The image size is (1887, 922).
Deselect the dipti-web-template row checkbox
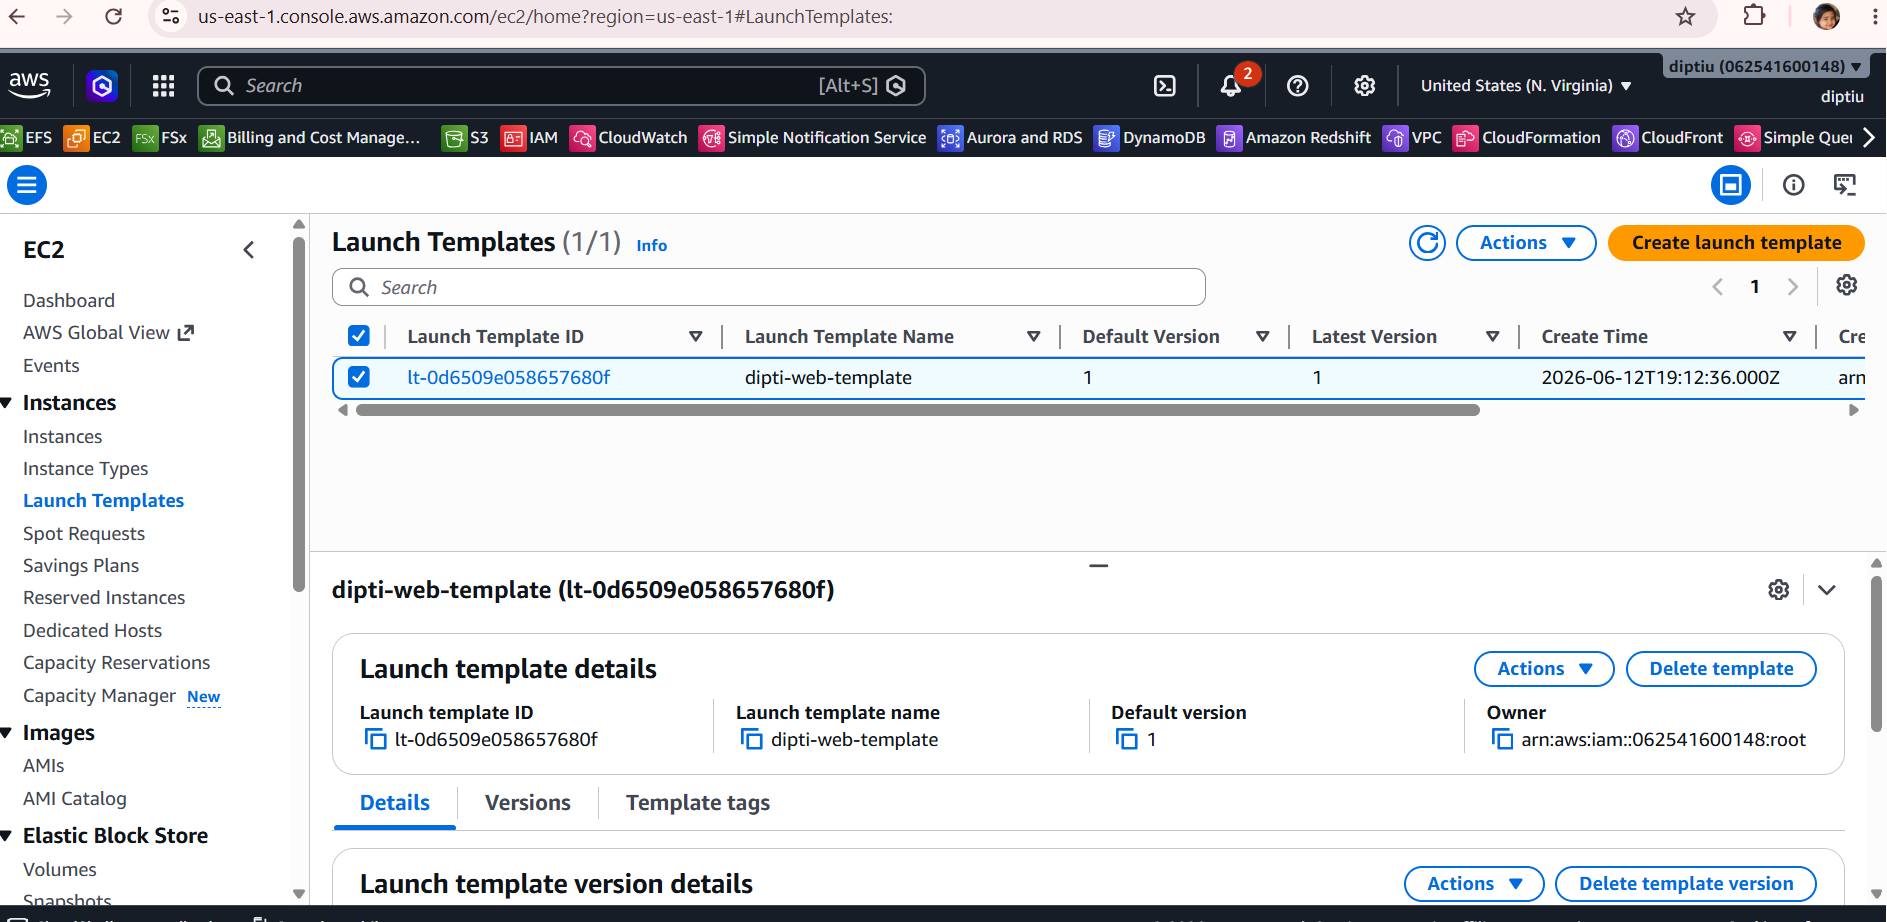pos(359,377)
